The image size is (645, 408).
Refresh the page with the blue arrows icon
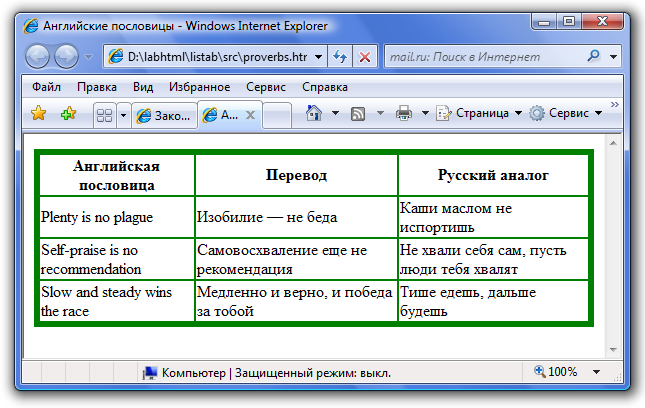(340, 56)
